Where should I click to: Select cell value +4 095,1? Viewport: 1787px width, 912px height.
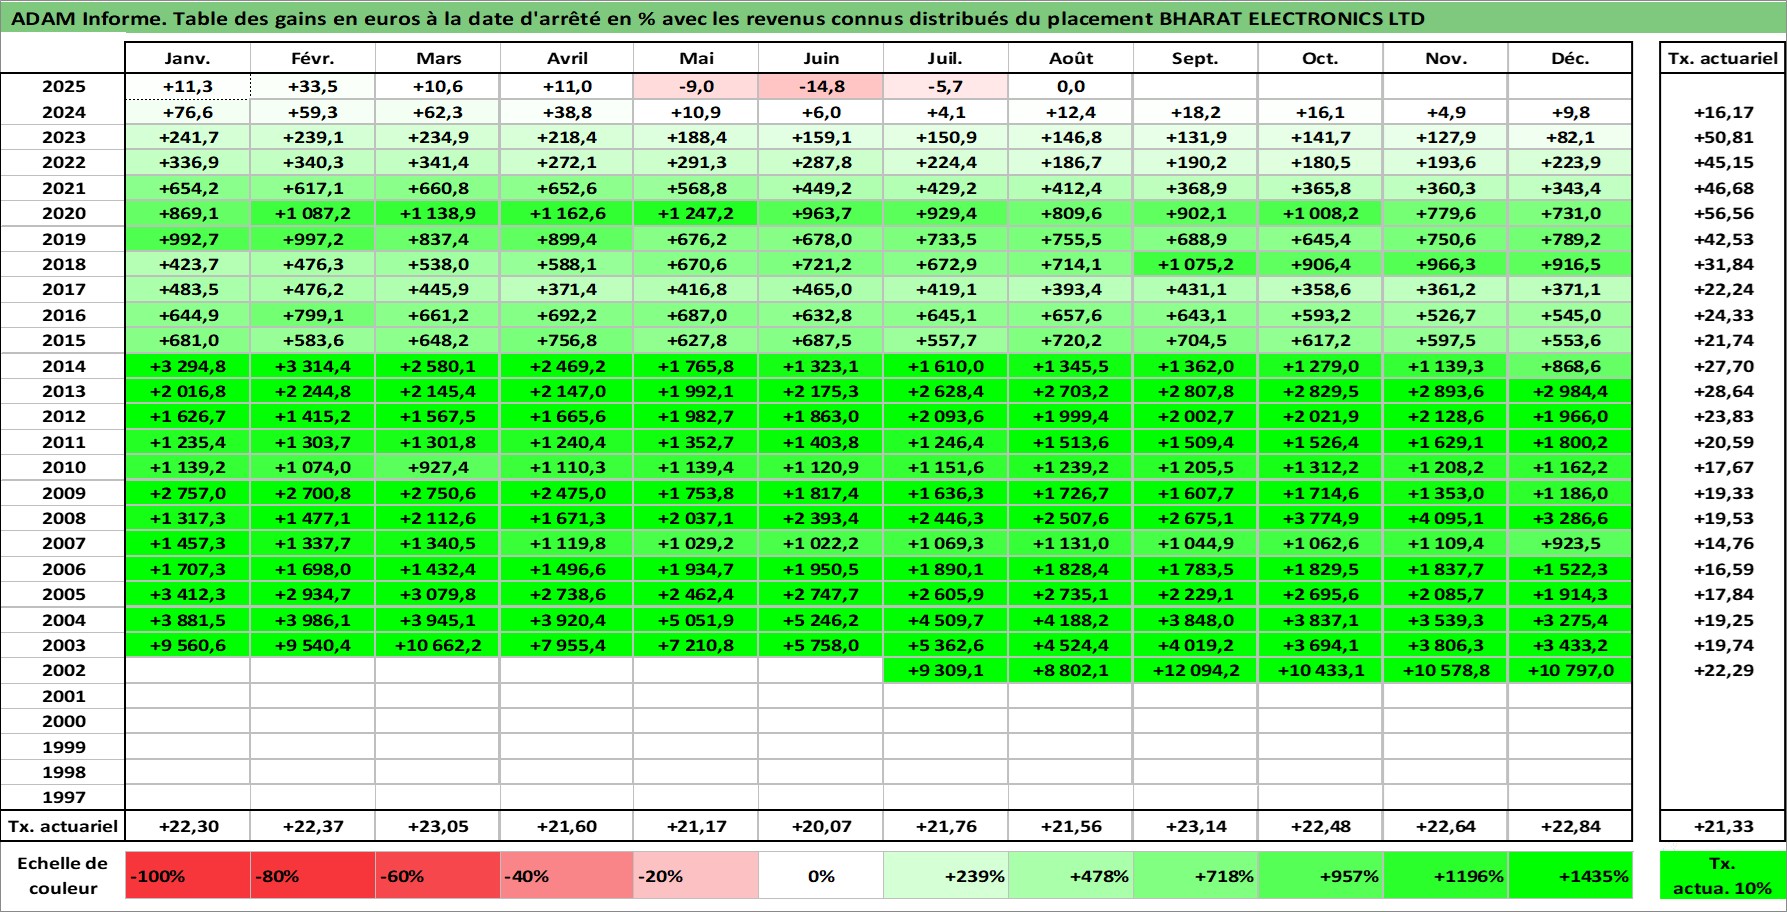coord(1445,518)
